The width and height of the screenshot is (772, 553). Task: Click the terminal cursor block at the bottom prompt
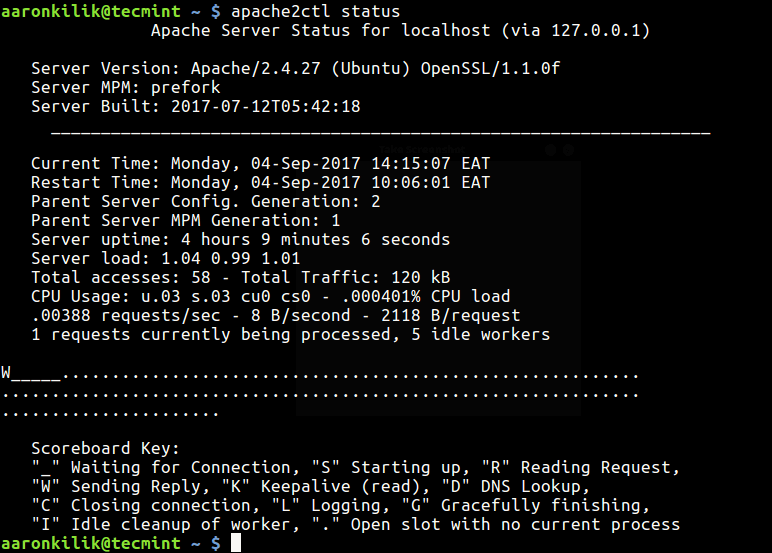tap(236, 543)
